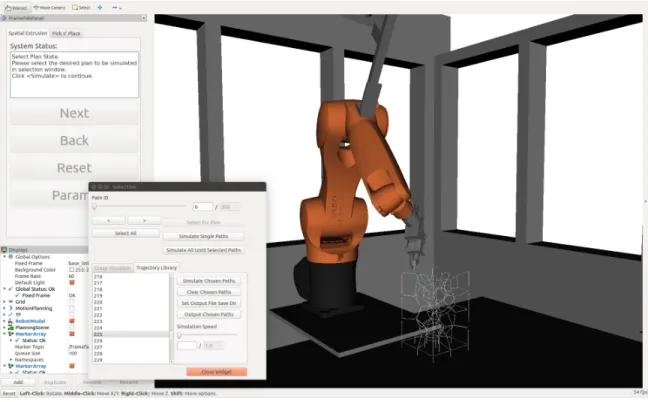Toggle the Default Light checkbox
The width and height of the screenshot is (648, 402).
point(72,283)
